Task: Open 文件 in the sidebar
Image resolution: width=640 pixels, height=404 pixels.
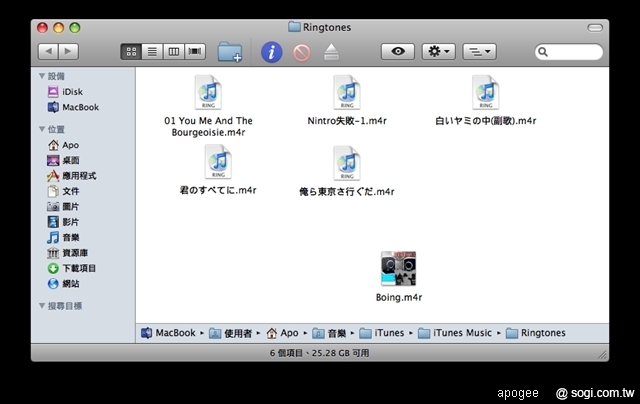Action: [63, 191]
